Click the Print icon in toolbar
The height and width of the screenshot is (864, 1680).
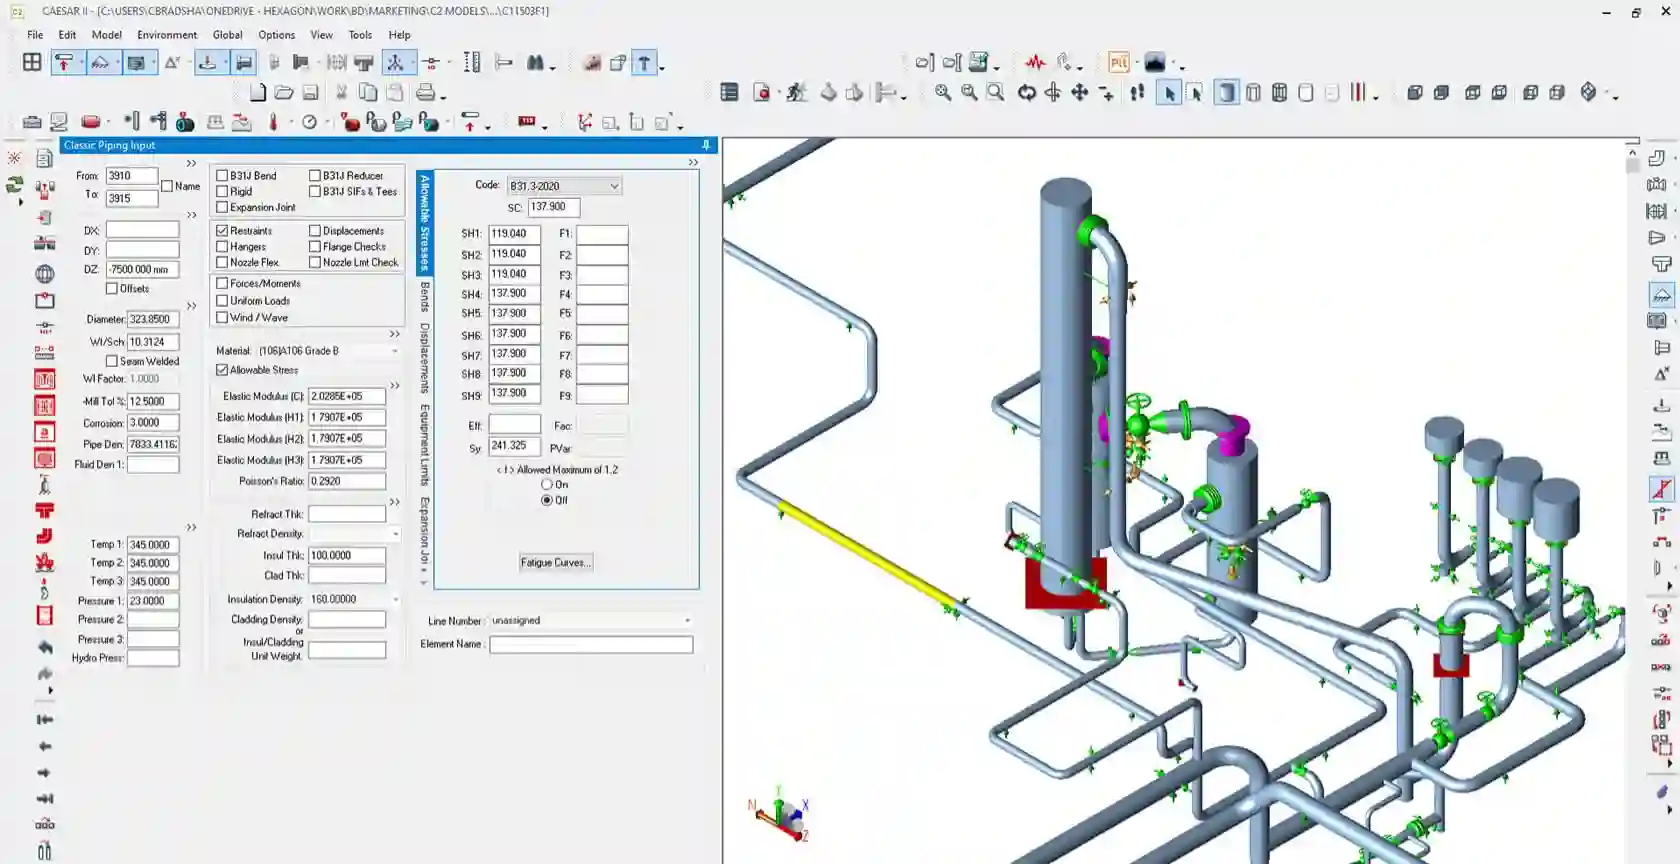(426, 93)
